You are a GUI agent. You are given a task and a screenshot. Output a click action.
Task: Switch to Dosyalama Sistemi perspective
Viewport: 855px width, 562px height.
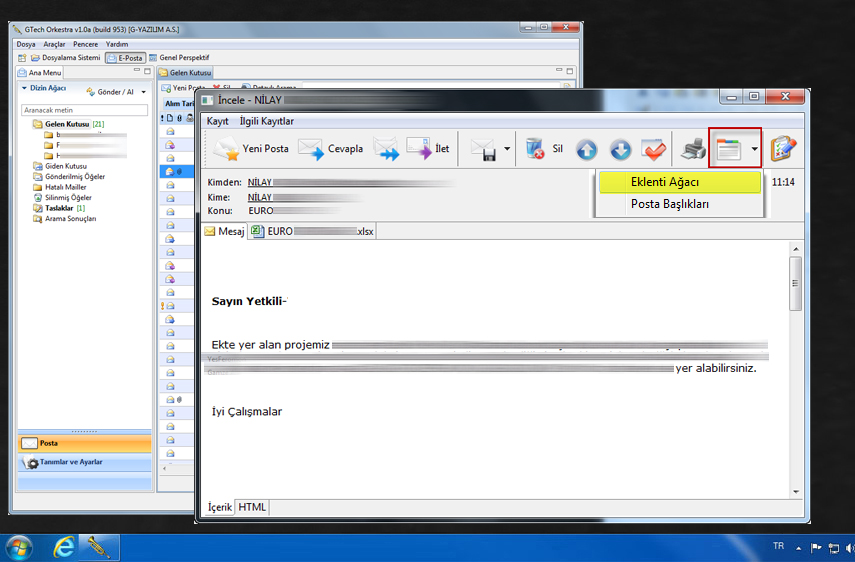(x=65, y=58)
